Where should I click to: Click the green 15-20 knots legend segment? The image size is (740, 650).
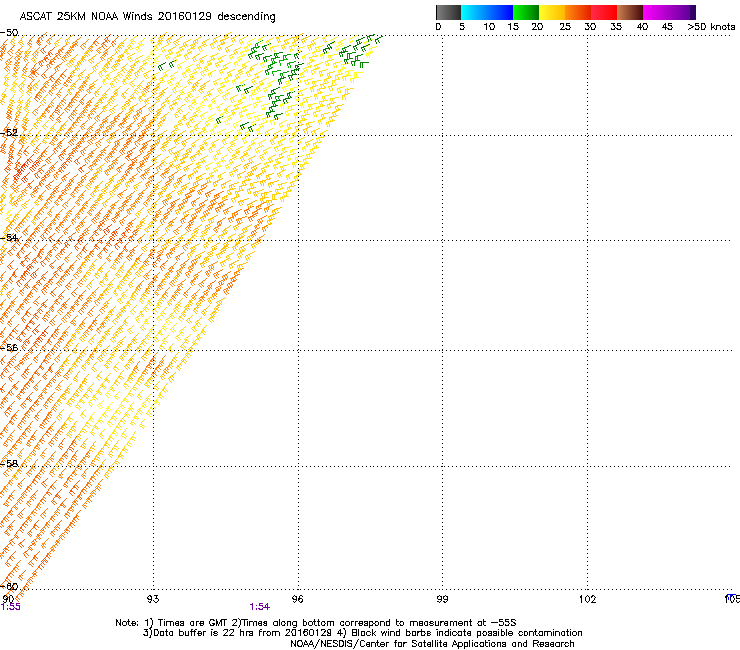coord(526,12)
